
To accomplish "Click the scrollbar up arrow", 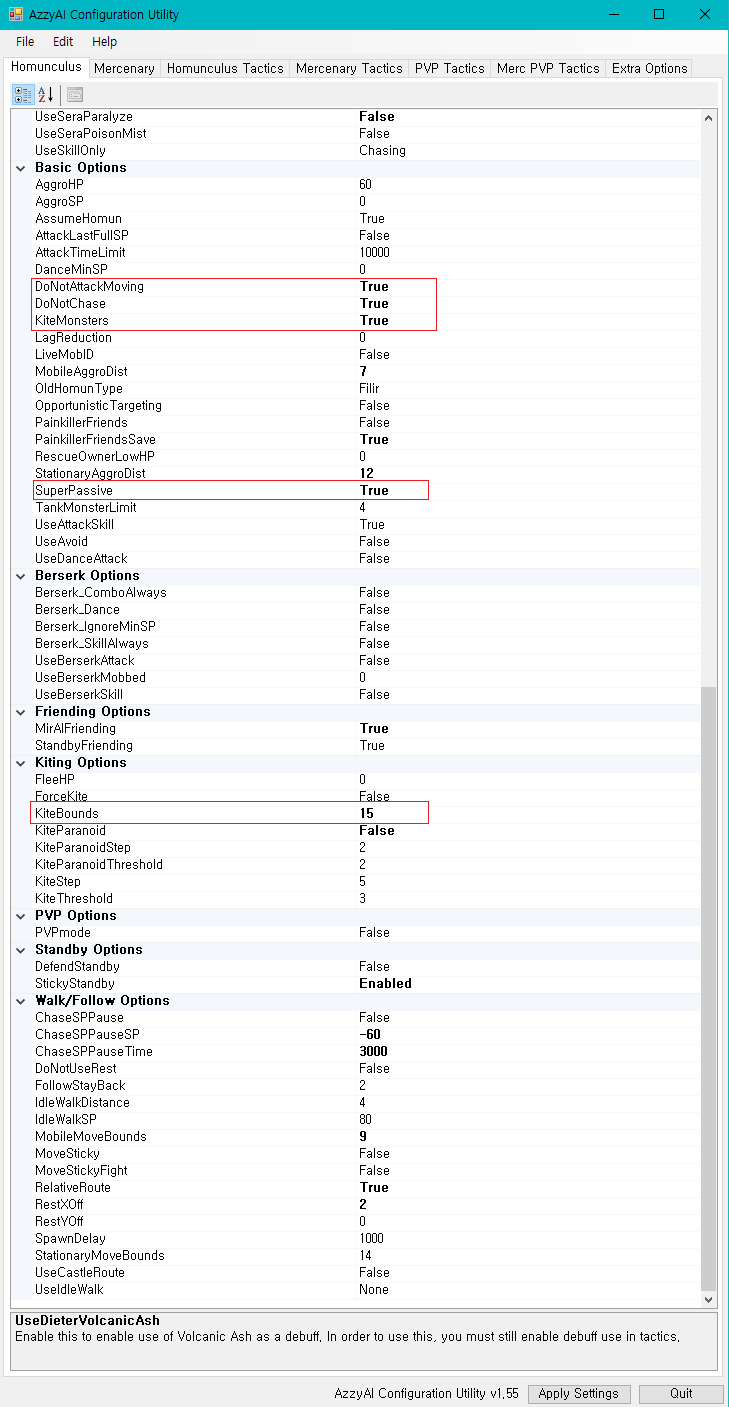I will click(x=709, y=117).
